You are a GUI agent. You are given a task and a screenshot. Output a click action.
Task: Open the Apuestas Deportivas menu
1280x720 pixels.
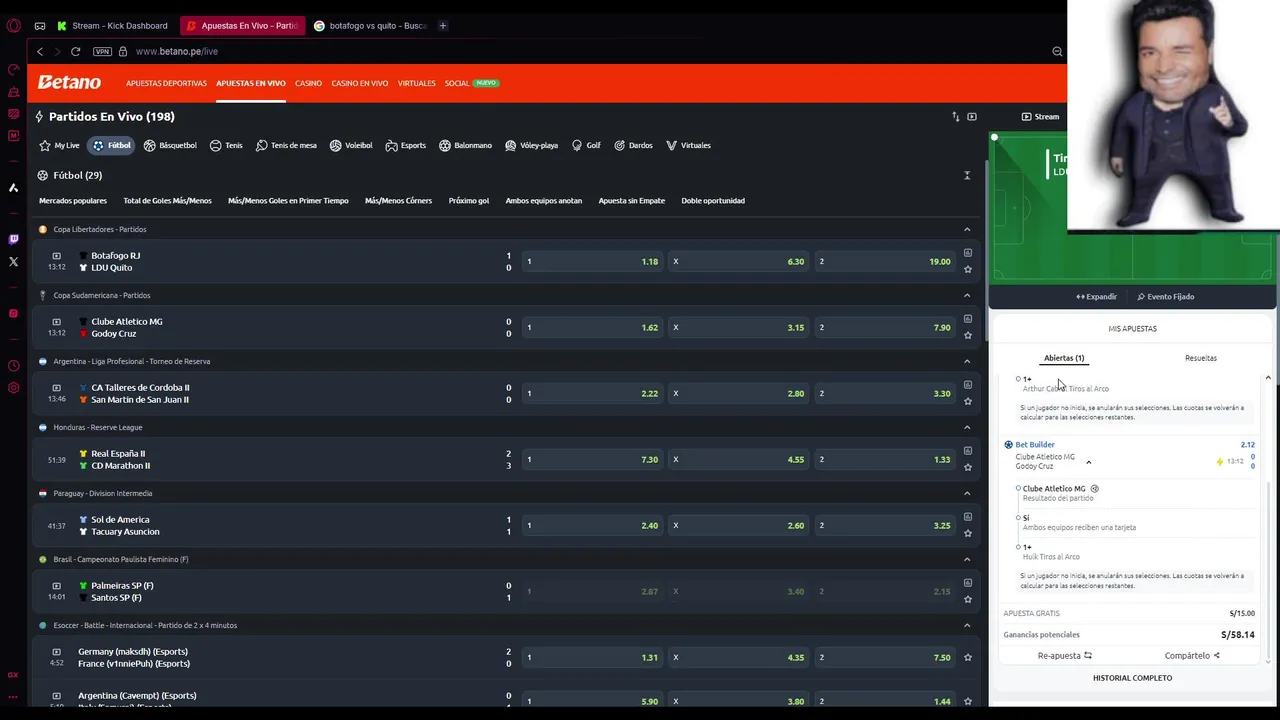coord(166,83)
